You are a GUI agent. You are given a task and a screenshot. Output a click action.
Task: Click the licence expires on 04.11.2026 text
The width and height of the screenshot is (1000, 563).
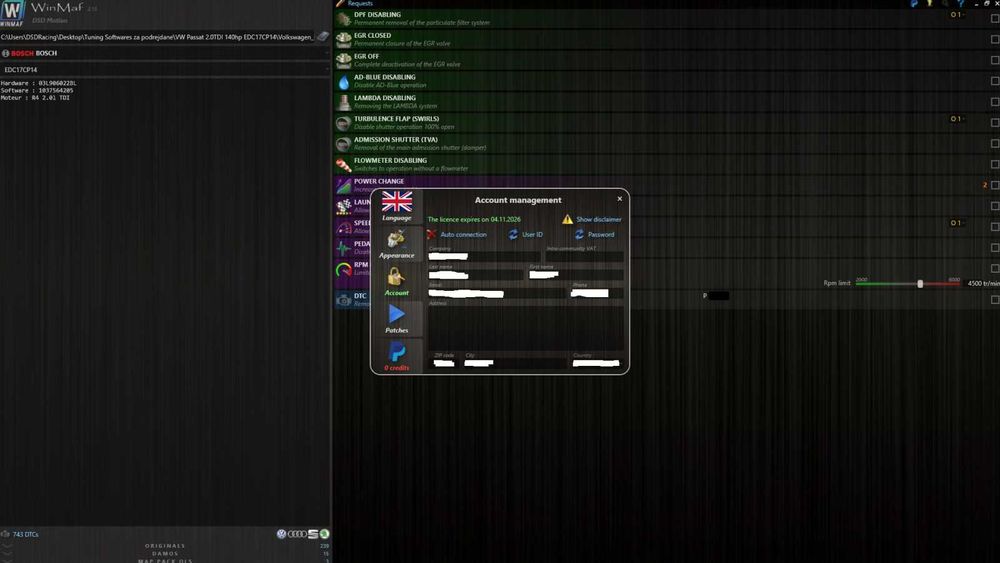pos(474,219)
